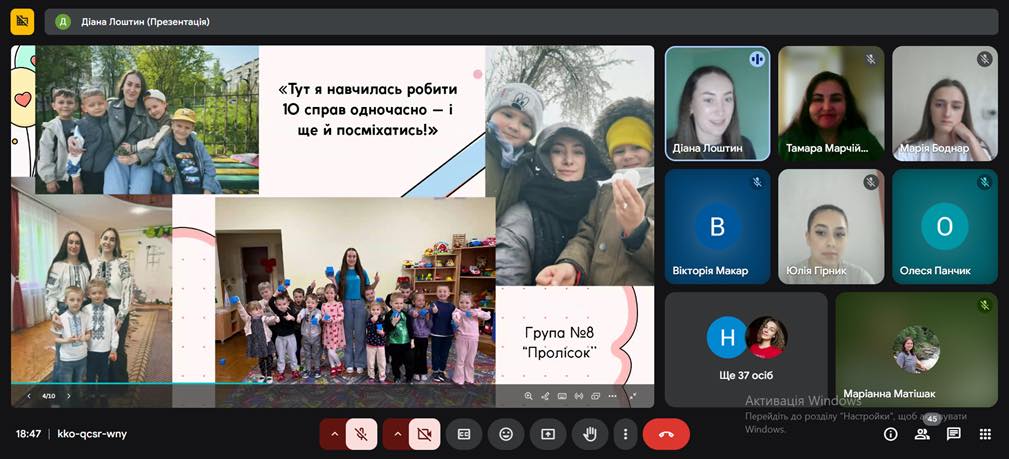Open more options three-dot menu

[625, 434]
